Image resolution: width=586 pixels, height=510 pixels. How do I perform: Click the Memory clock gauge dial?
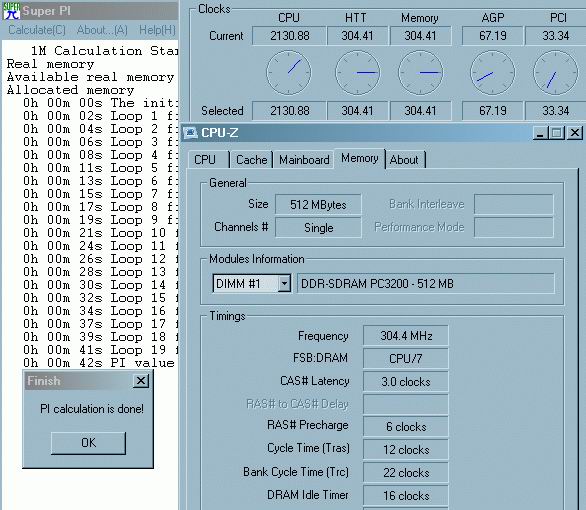pos(420,72)
